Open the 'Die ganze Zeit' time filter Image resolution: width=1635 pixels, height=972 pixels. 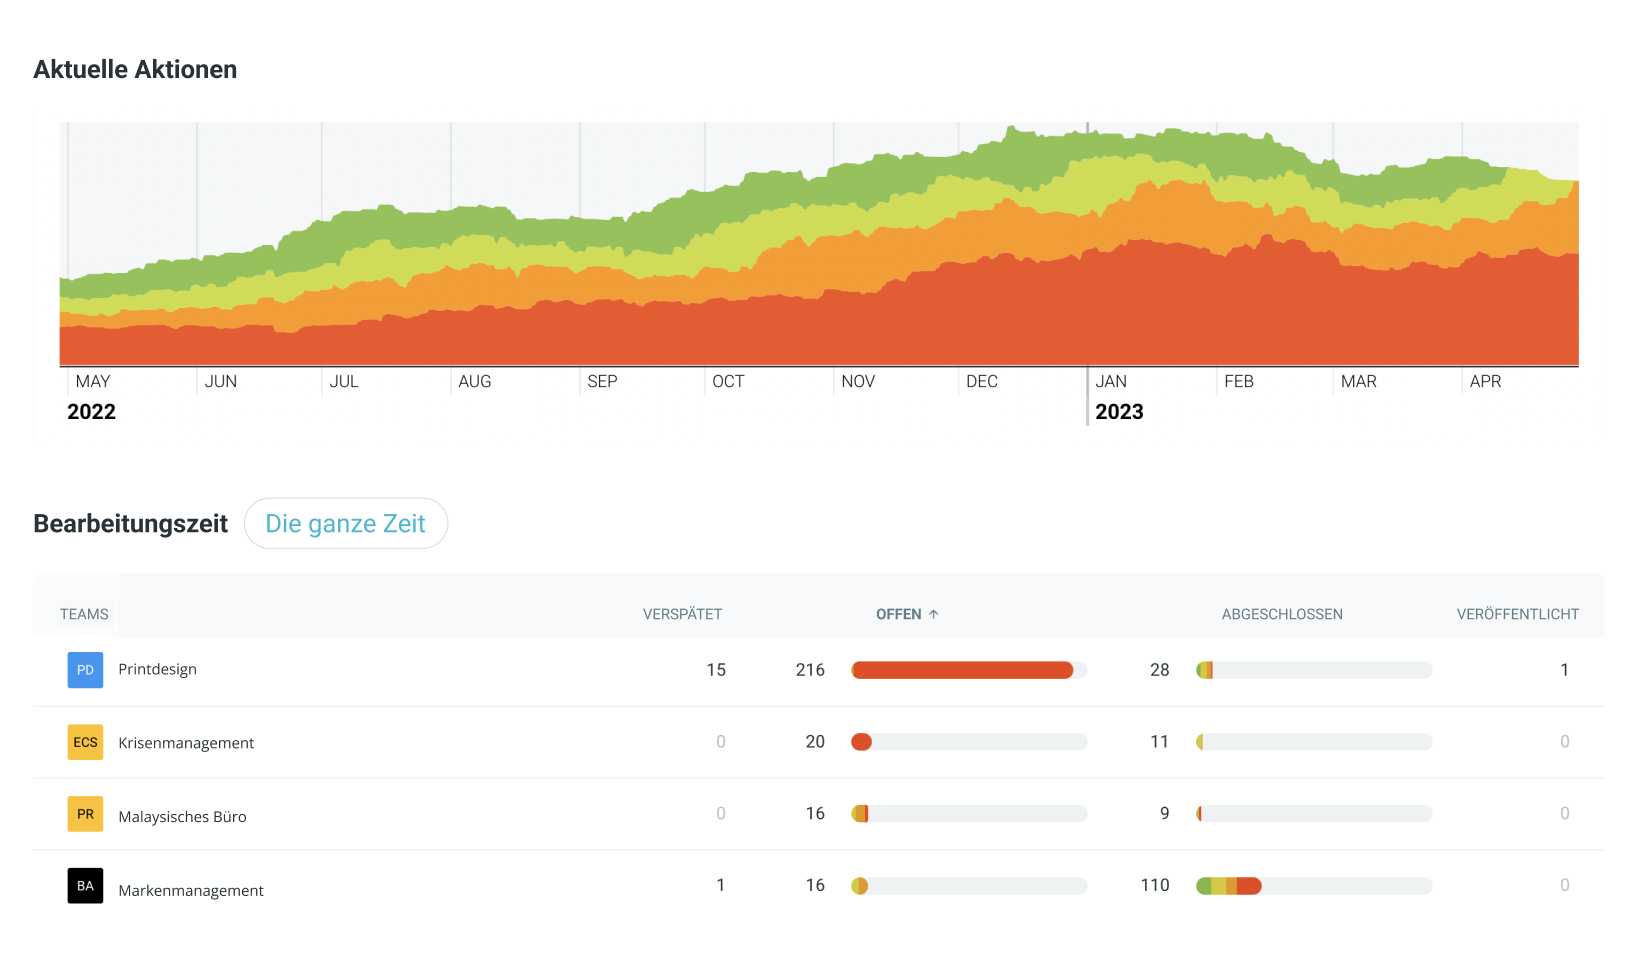pyautogui.click(x=346, y=523)
